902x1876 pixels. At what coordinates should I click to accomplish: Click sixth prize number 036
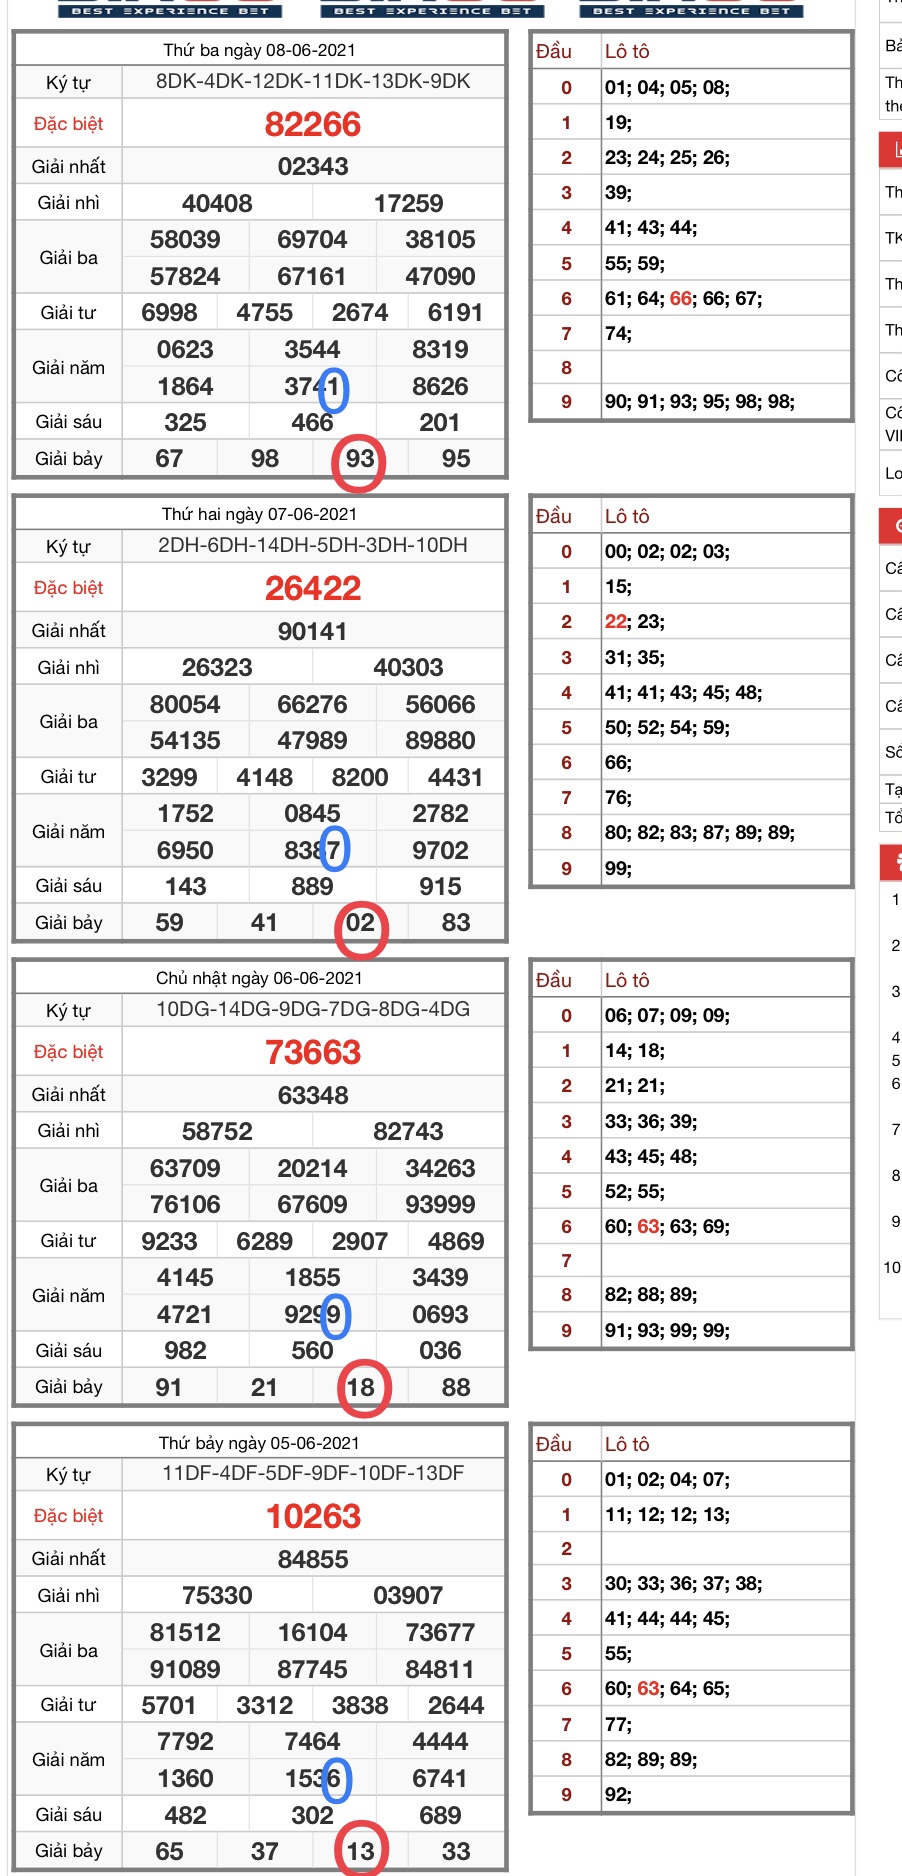[x=440, y=1350]
